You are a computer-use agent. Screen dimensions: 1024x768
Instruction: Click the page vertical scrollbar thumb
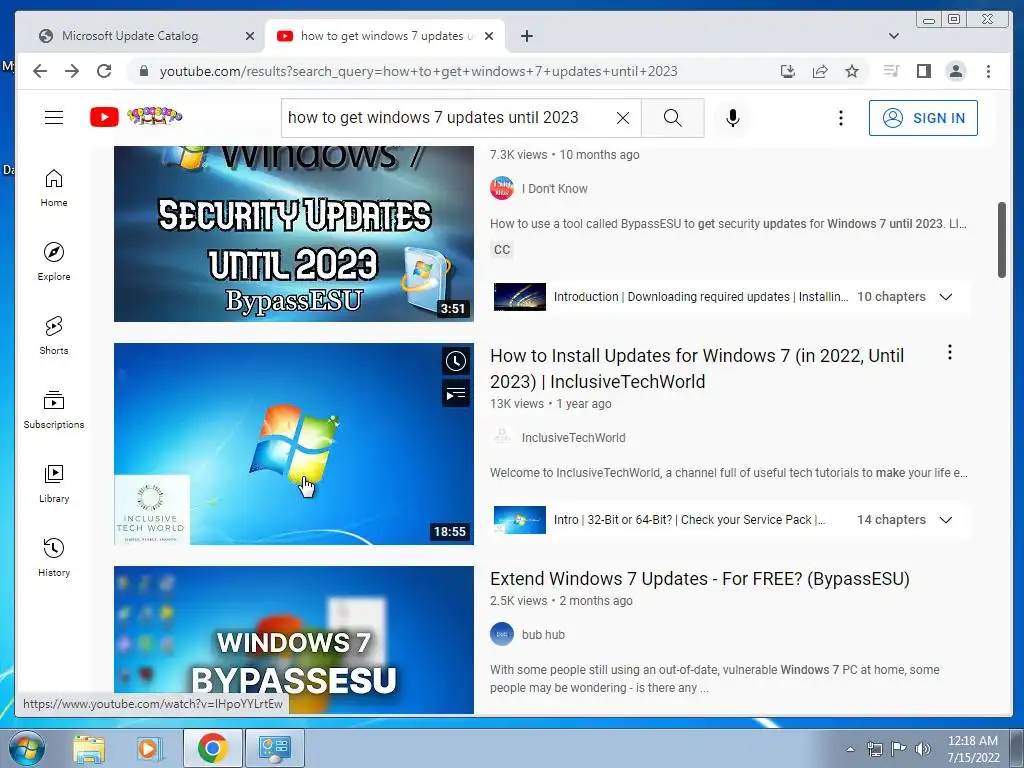1001,240
